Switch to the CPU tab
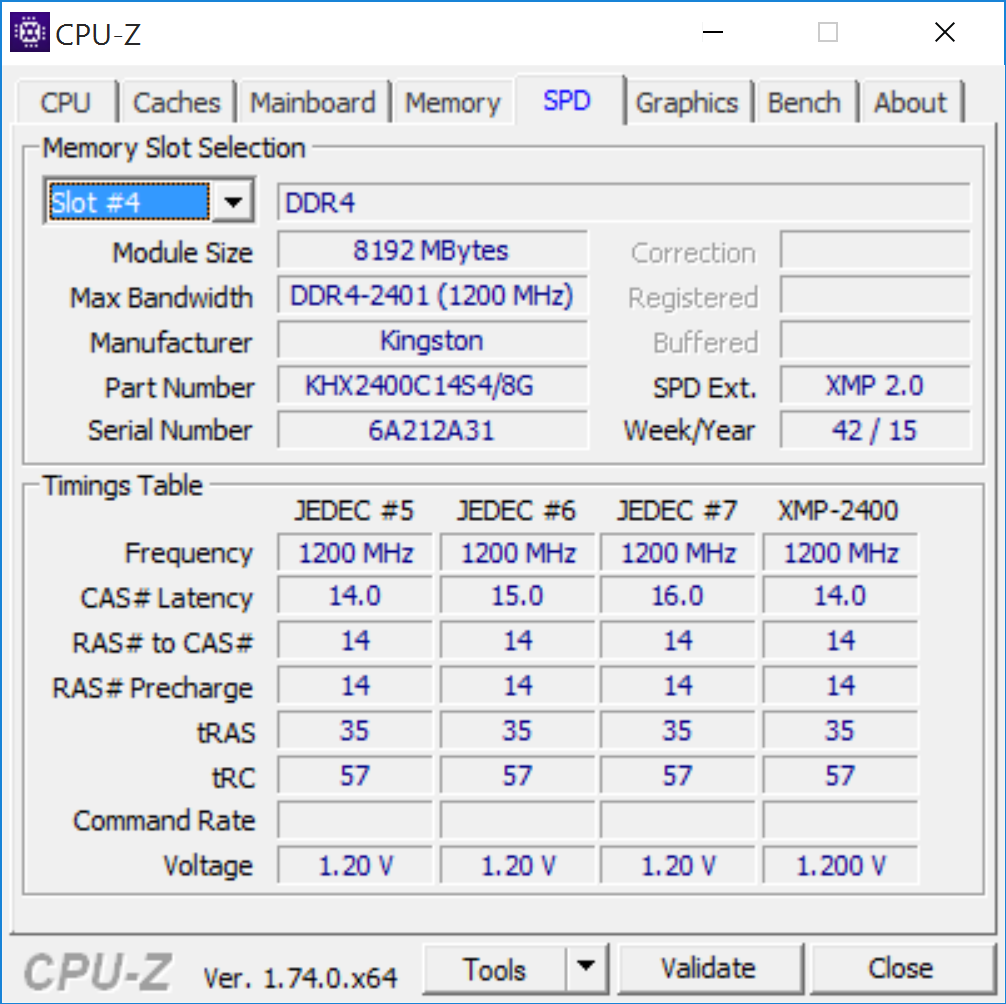Image resolution: width=1006 pixels, height=1004 pixels. point(66,103)
